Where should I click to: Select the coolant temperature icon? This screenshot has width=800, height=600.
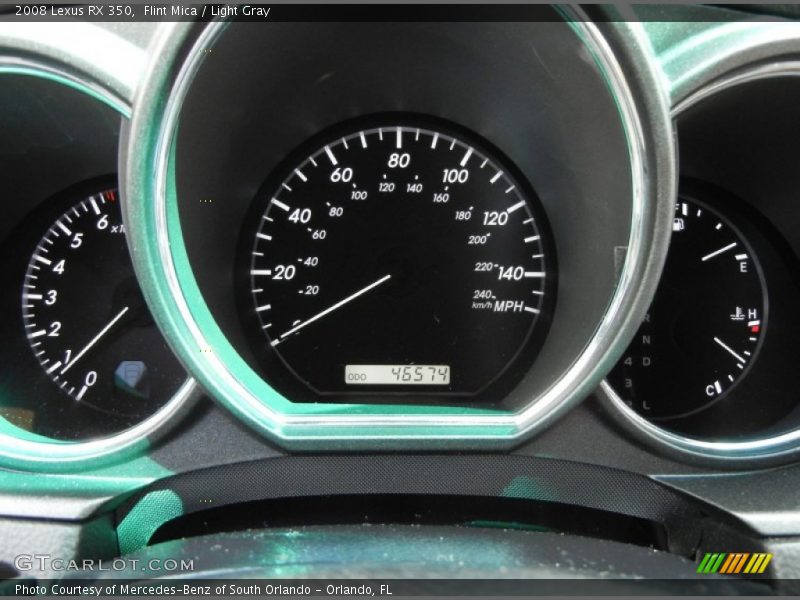click(736, 314)
